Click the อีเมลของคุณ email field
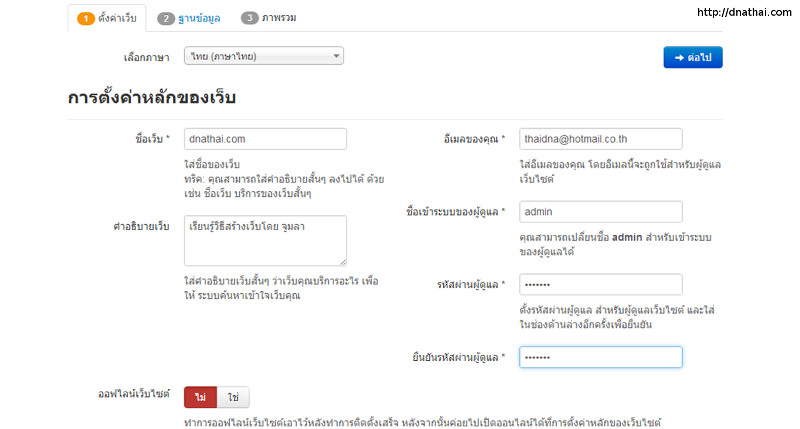800x429 pixels. (600, 139)
